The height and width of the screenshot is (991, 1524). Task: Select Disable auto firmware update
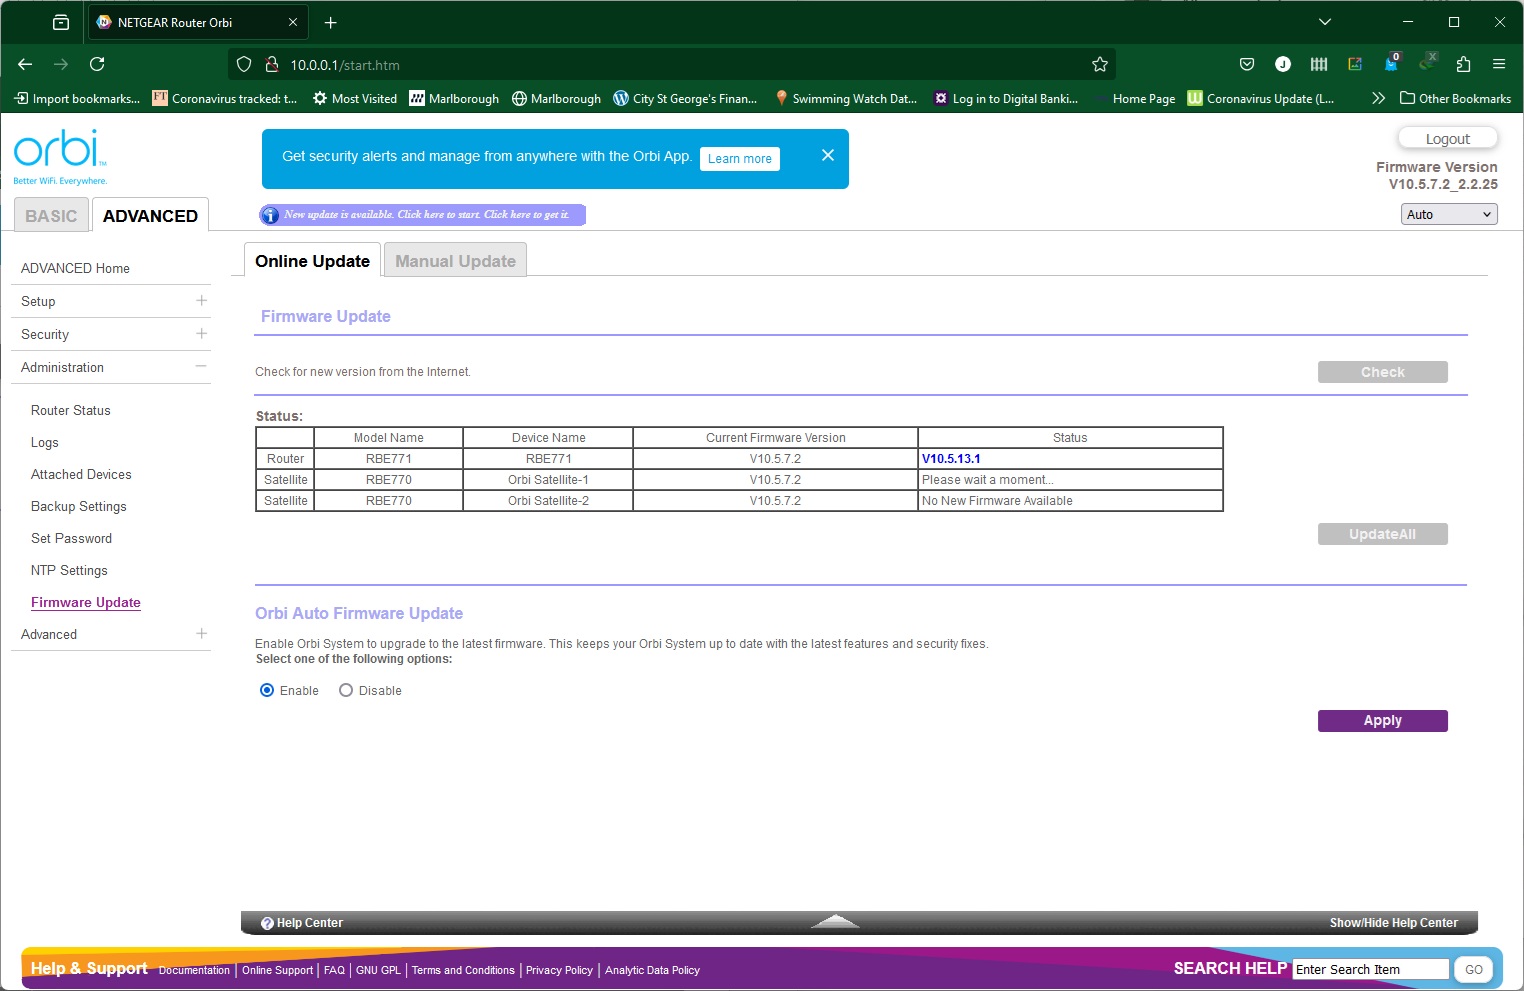click(x=346, y=691)
